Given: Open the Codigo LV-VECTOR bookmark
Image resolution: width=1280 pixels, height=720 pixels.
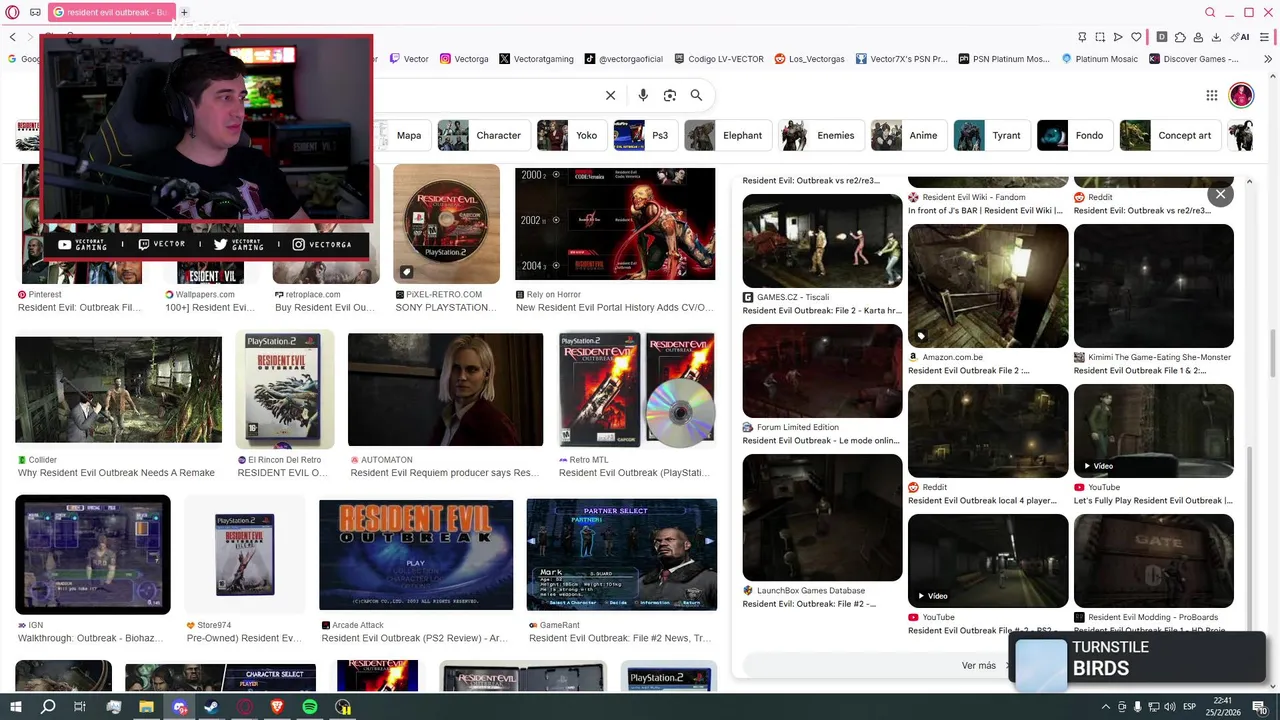Looking at the screenshot, I should (x=719, y=59).
